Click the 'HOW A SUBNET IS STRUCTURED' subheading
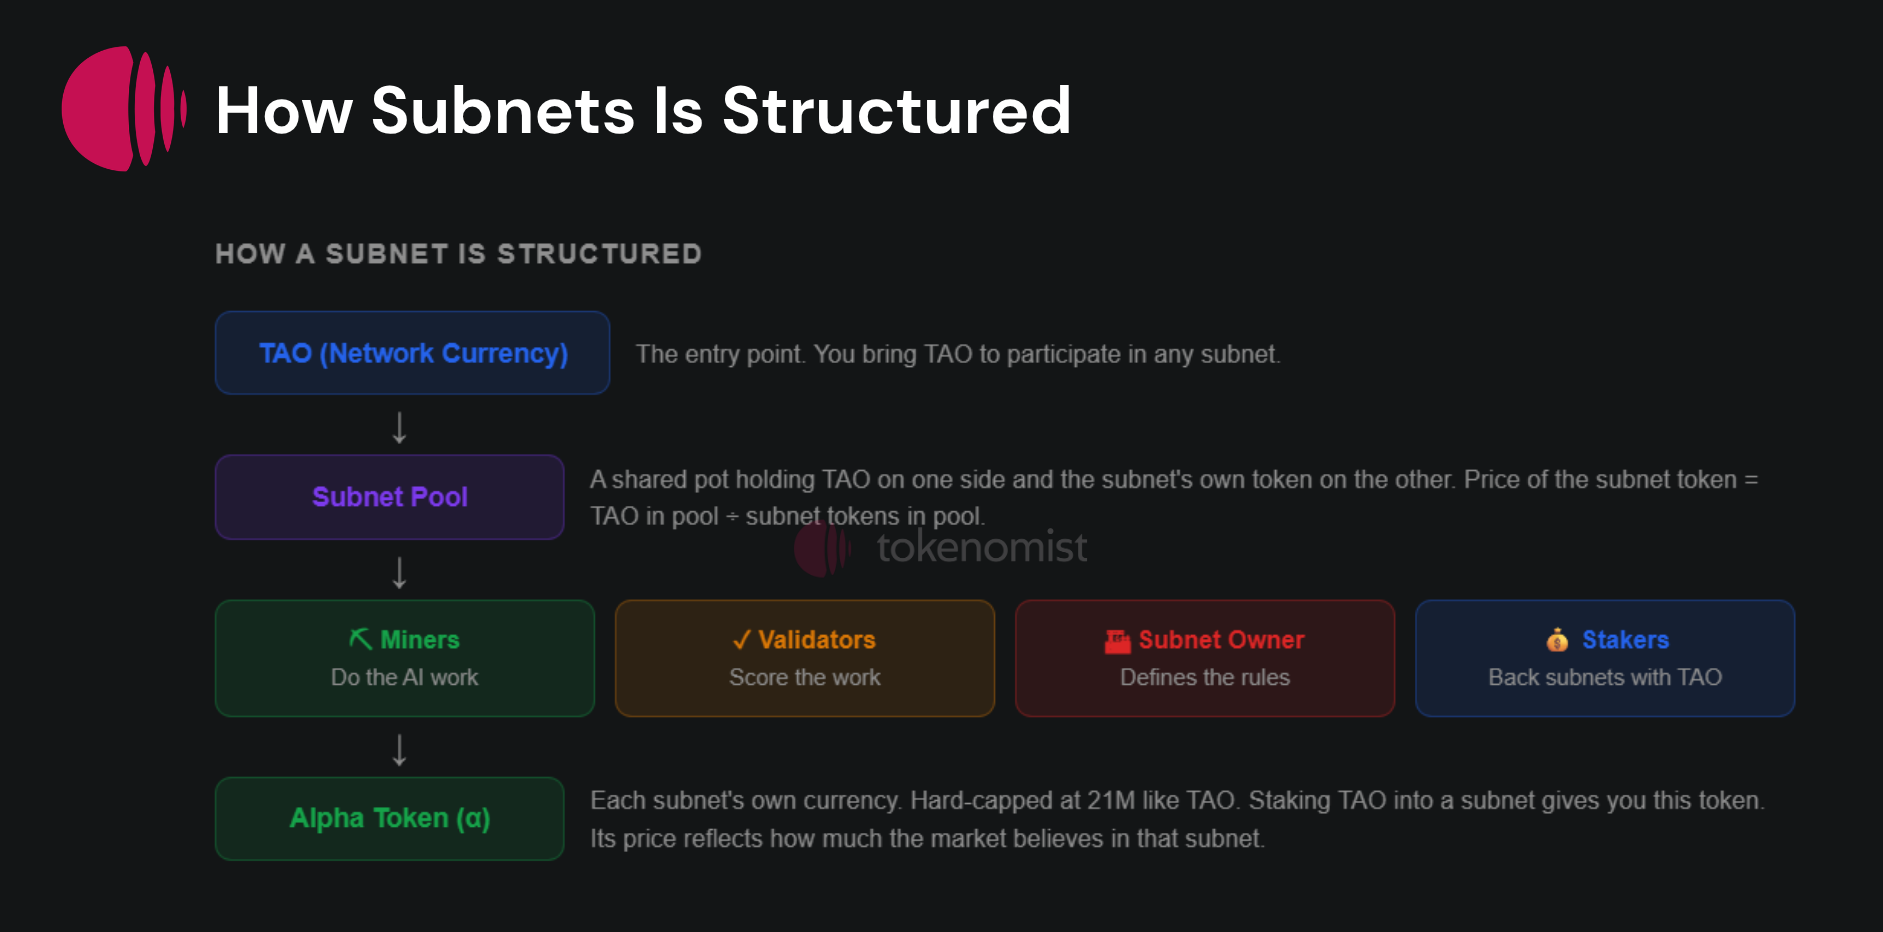 (458, 254)
